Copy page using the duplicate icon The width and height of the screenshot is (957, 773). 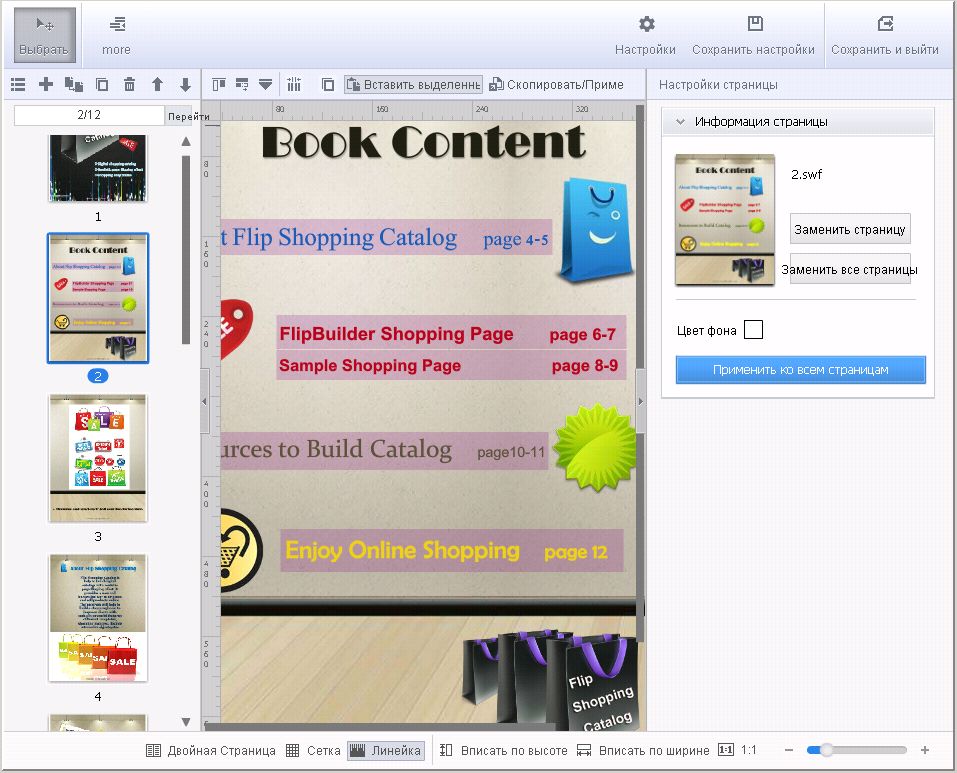pyautogui.click(x=102, y=84)
